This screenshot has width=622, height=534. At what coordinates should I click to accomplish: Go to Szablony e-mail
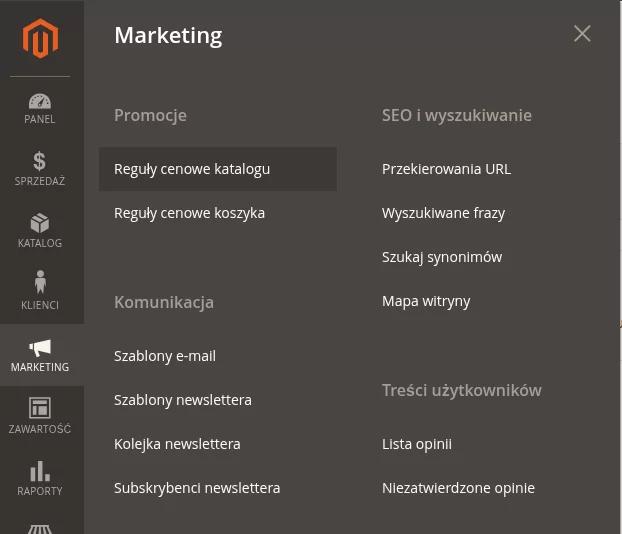[165, 356]
